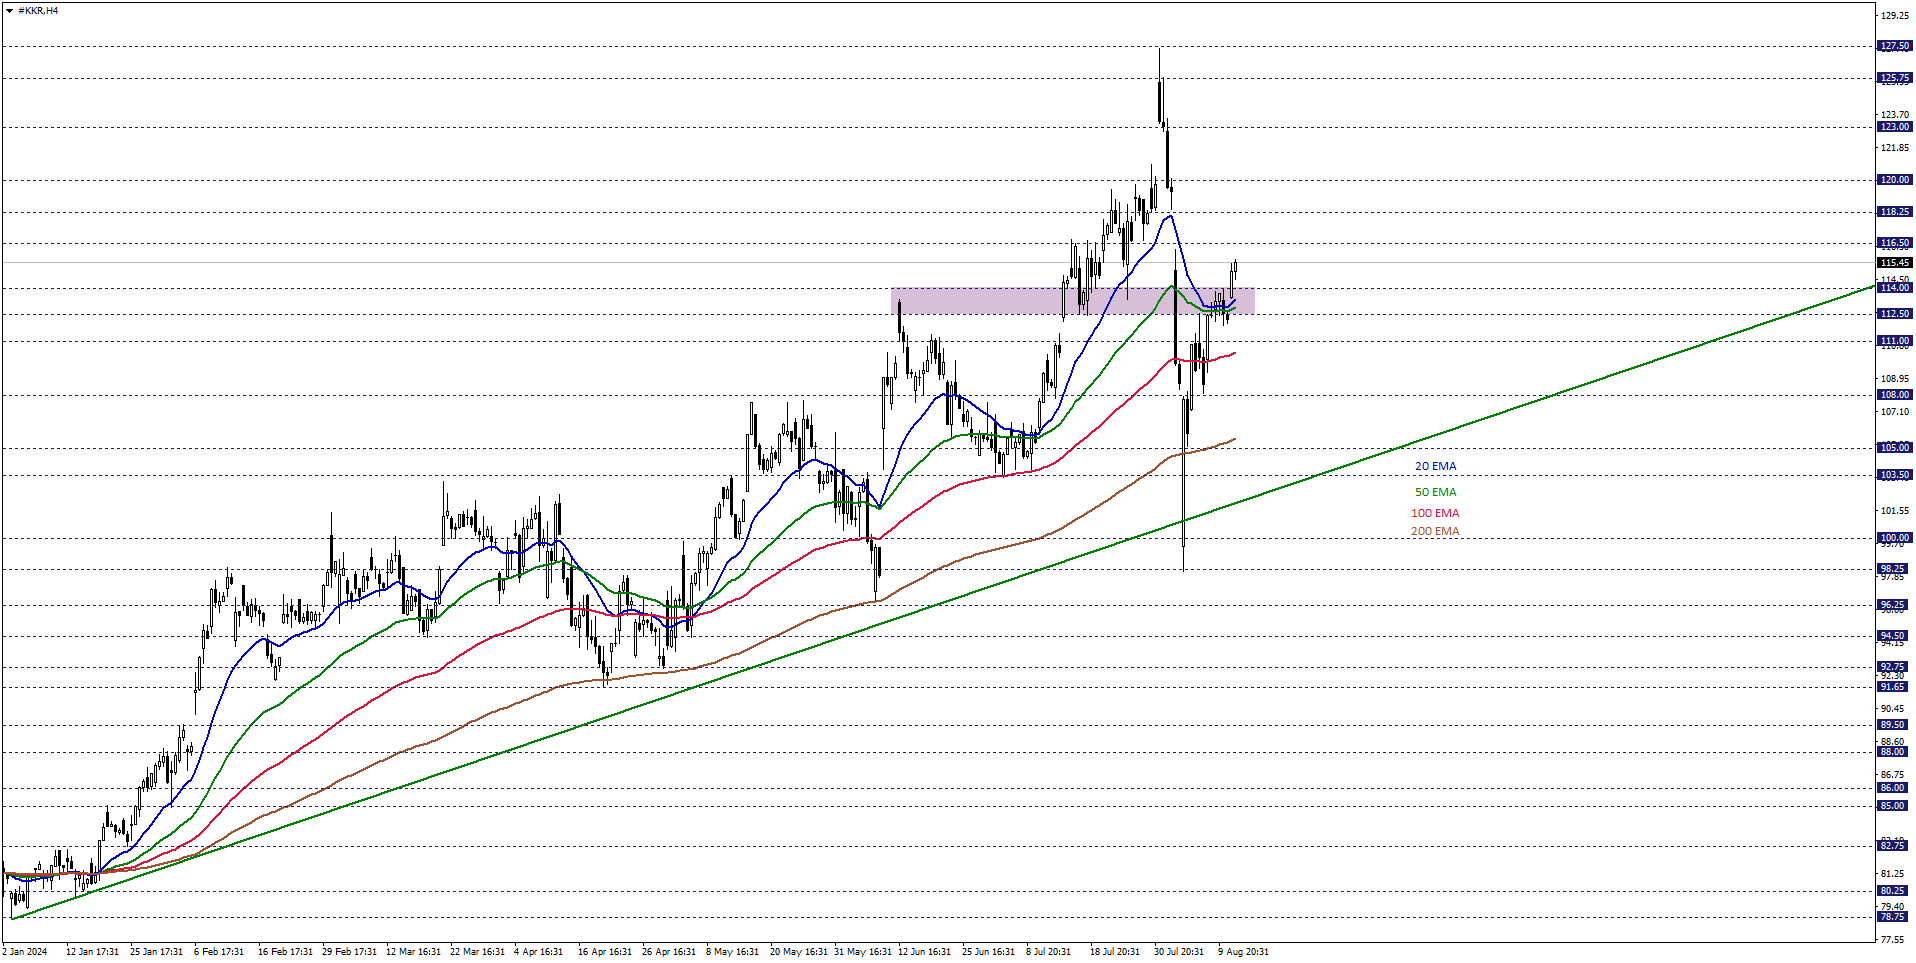Viewport: 1916px width, 963px height.
Task: Click the 26 Apr 16:31 date label
Action: click(669, 952)
